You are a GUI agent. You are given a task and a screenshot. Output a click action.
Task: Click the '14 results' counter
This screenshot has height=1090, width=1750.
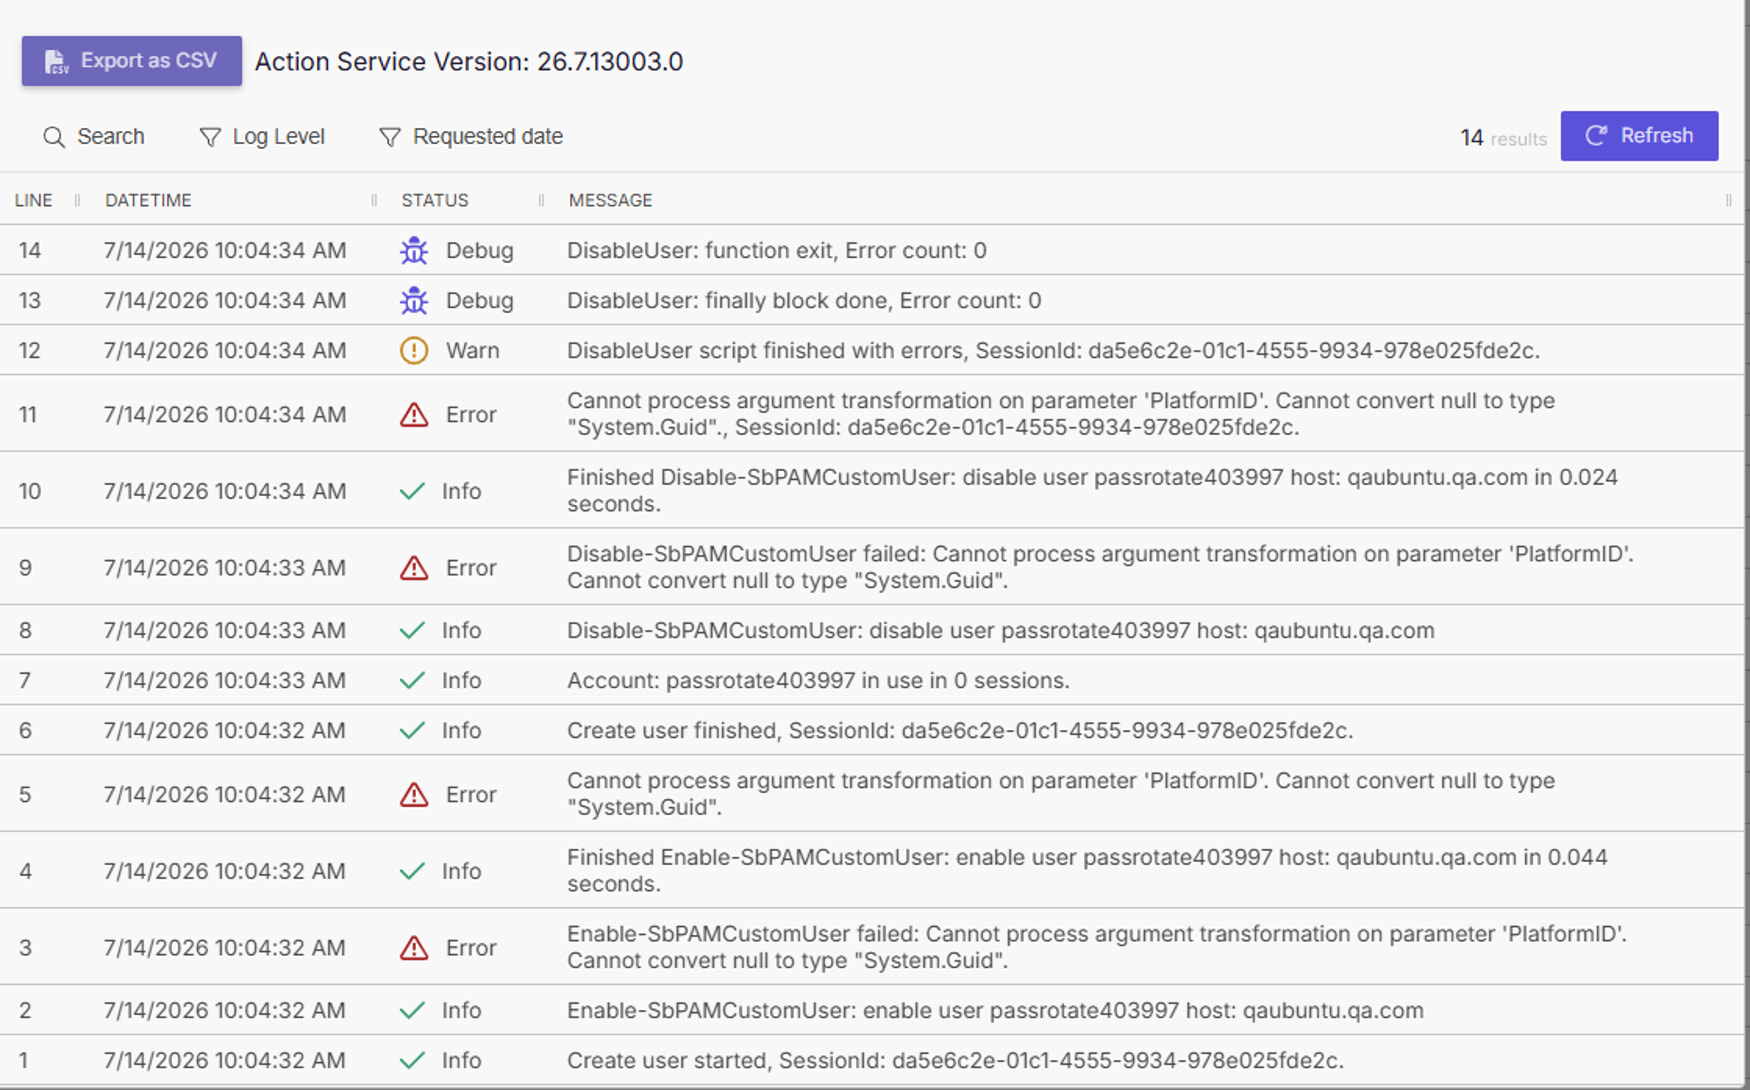1503,138
